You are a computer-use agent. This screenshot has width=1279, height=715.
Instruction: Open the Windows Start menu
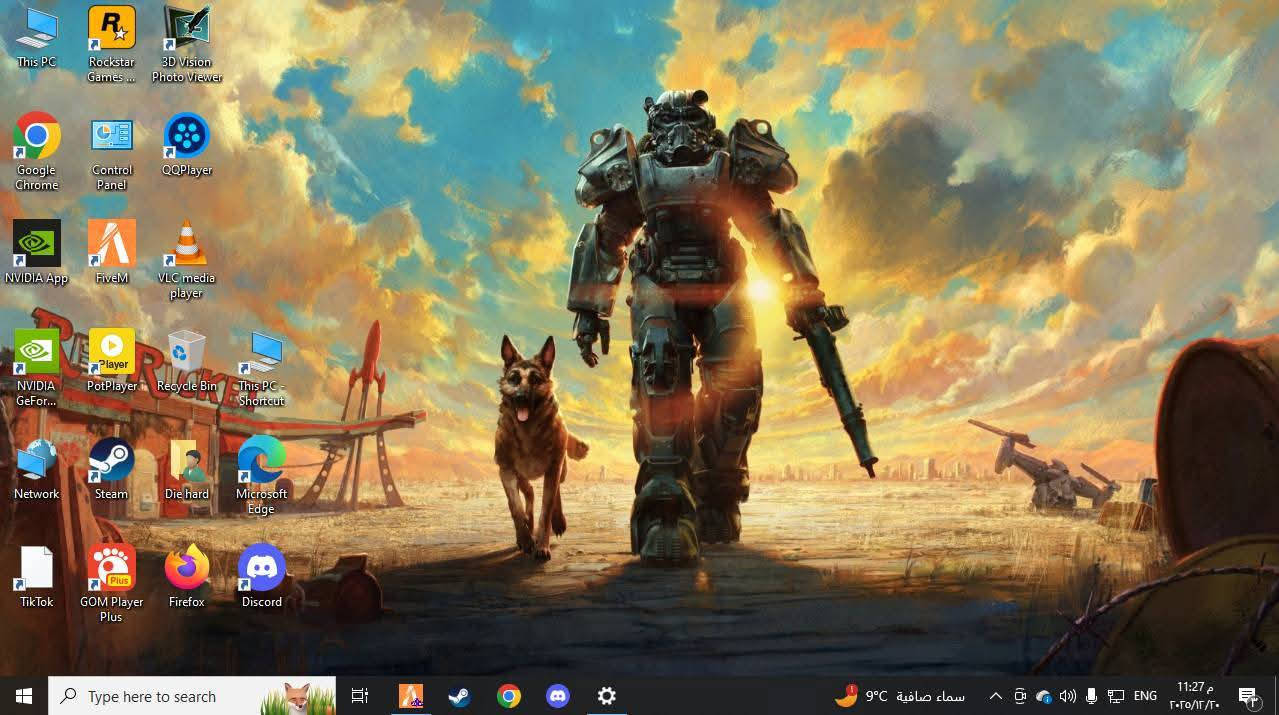pyautogui.click(x=24, y=696)
